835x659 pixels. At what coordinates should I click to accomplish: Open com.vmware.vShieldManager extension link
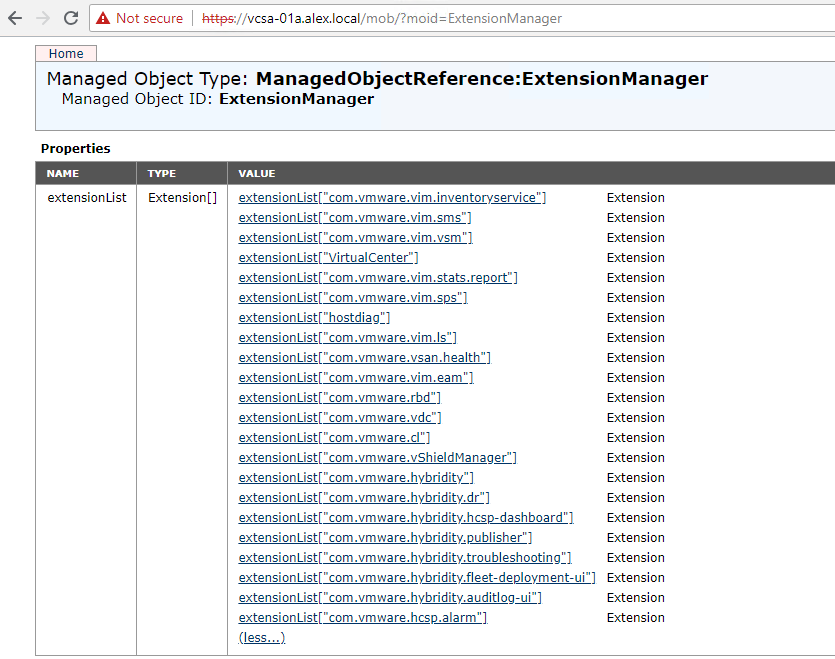pos(377,457)
